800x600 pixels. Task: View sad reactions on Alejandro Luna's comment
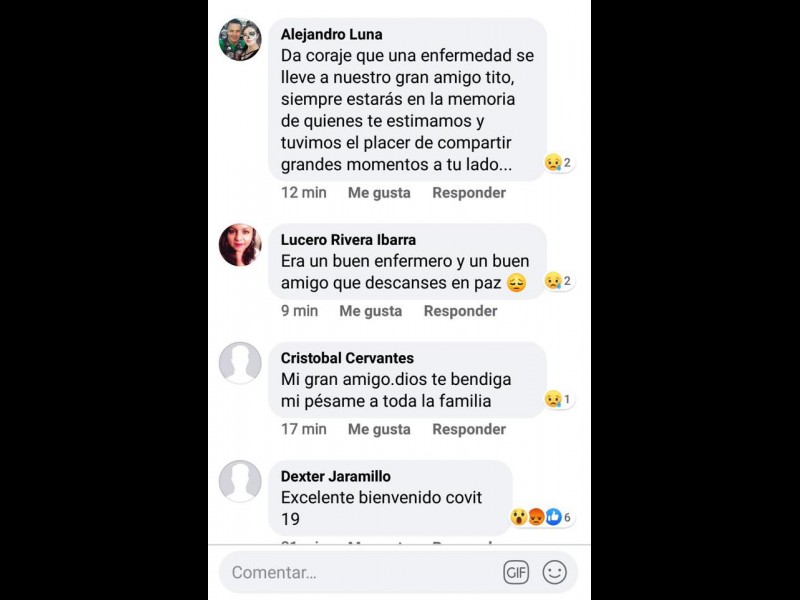coord(559,163)
